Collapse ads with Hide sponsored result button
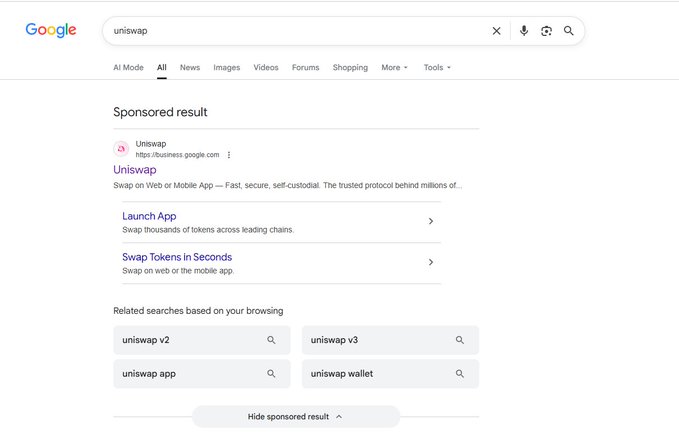The width and height of the screenshot is (679, 439). point(296,416)
